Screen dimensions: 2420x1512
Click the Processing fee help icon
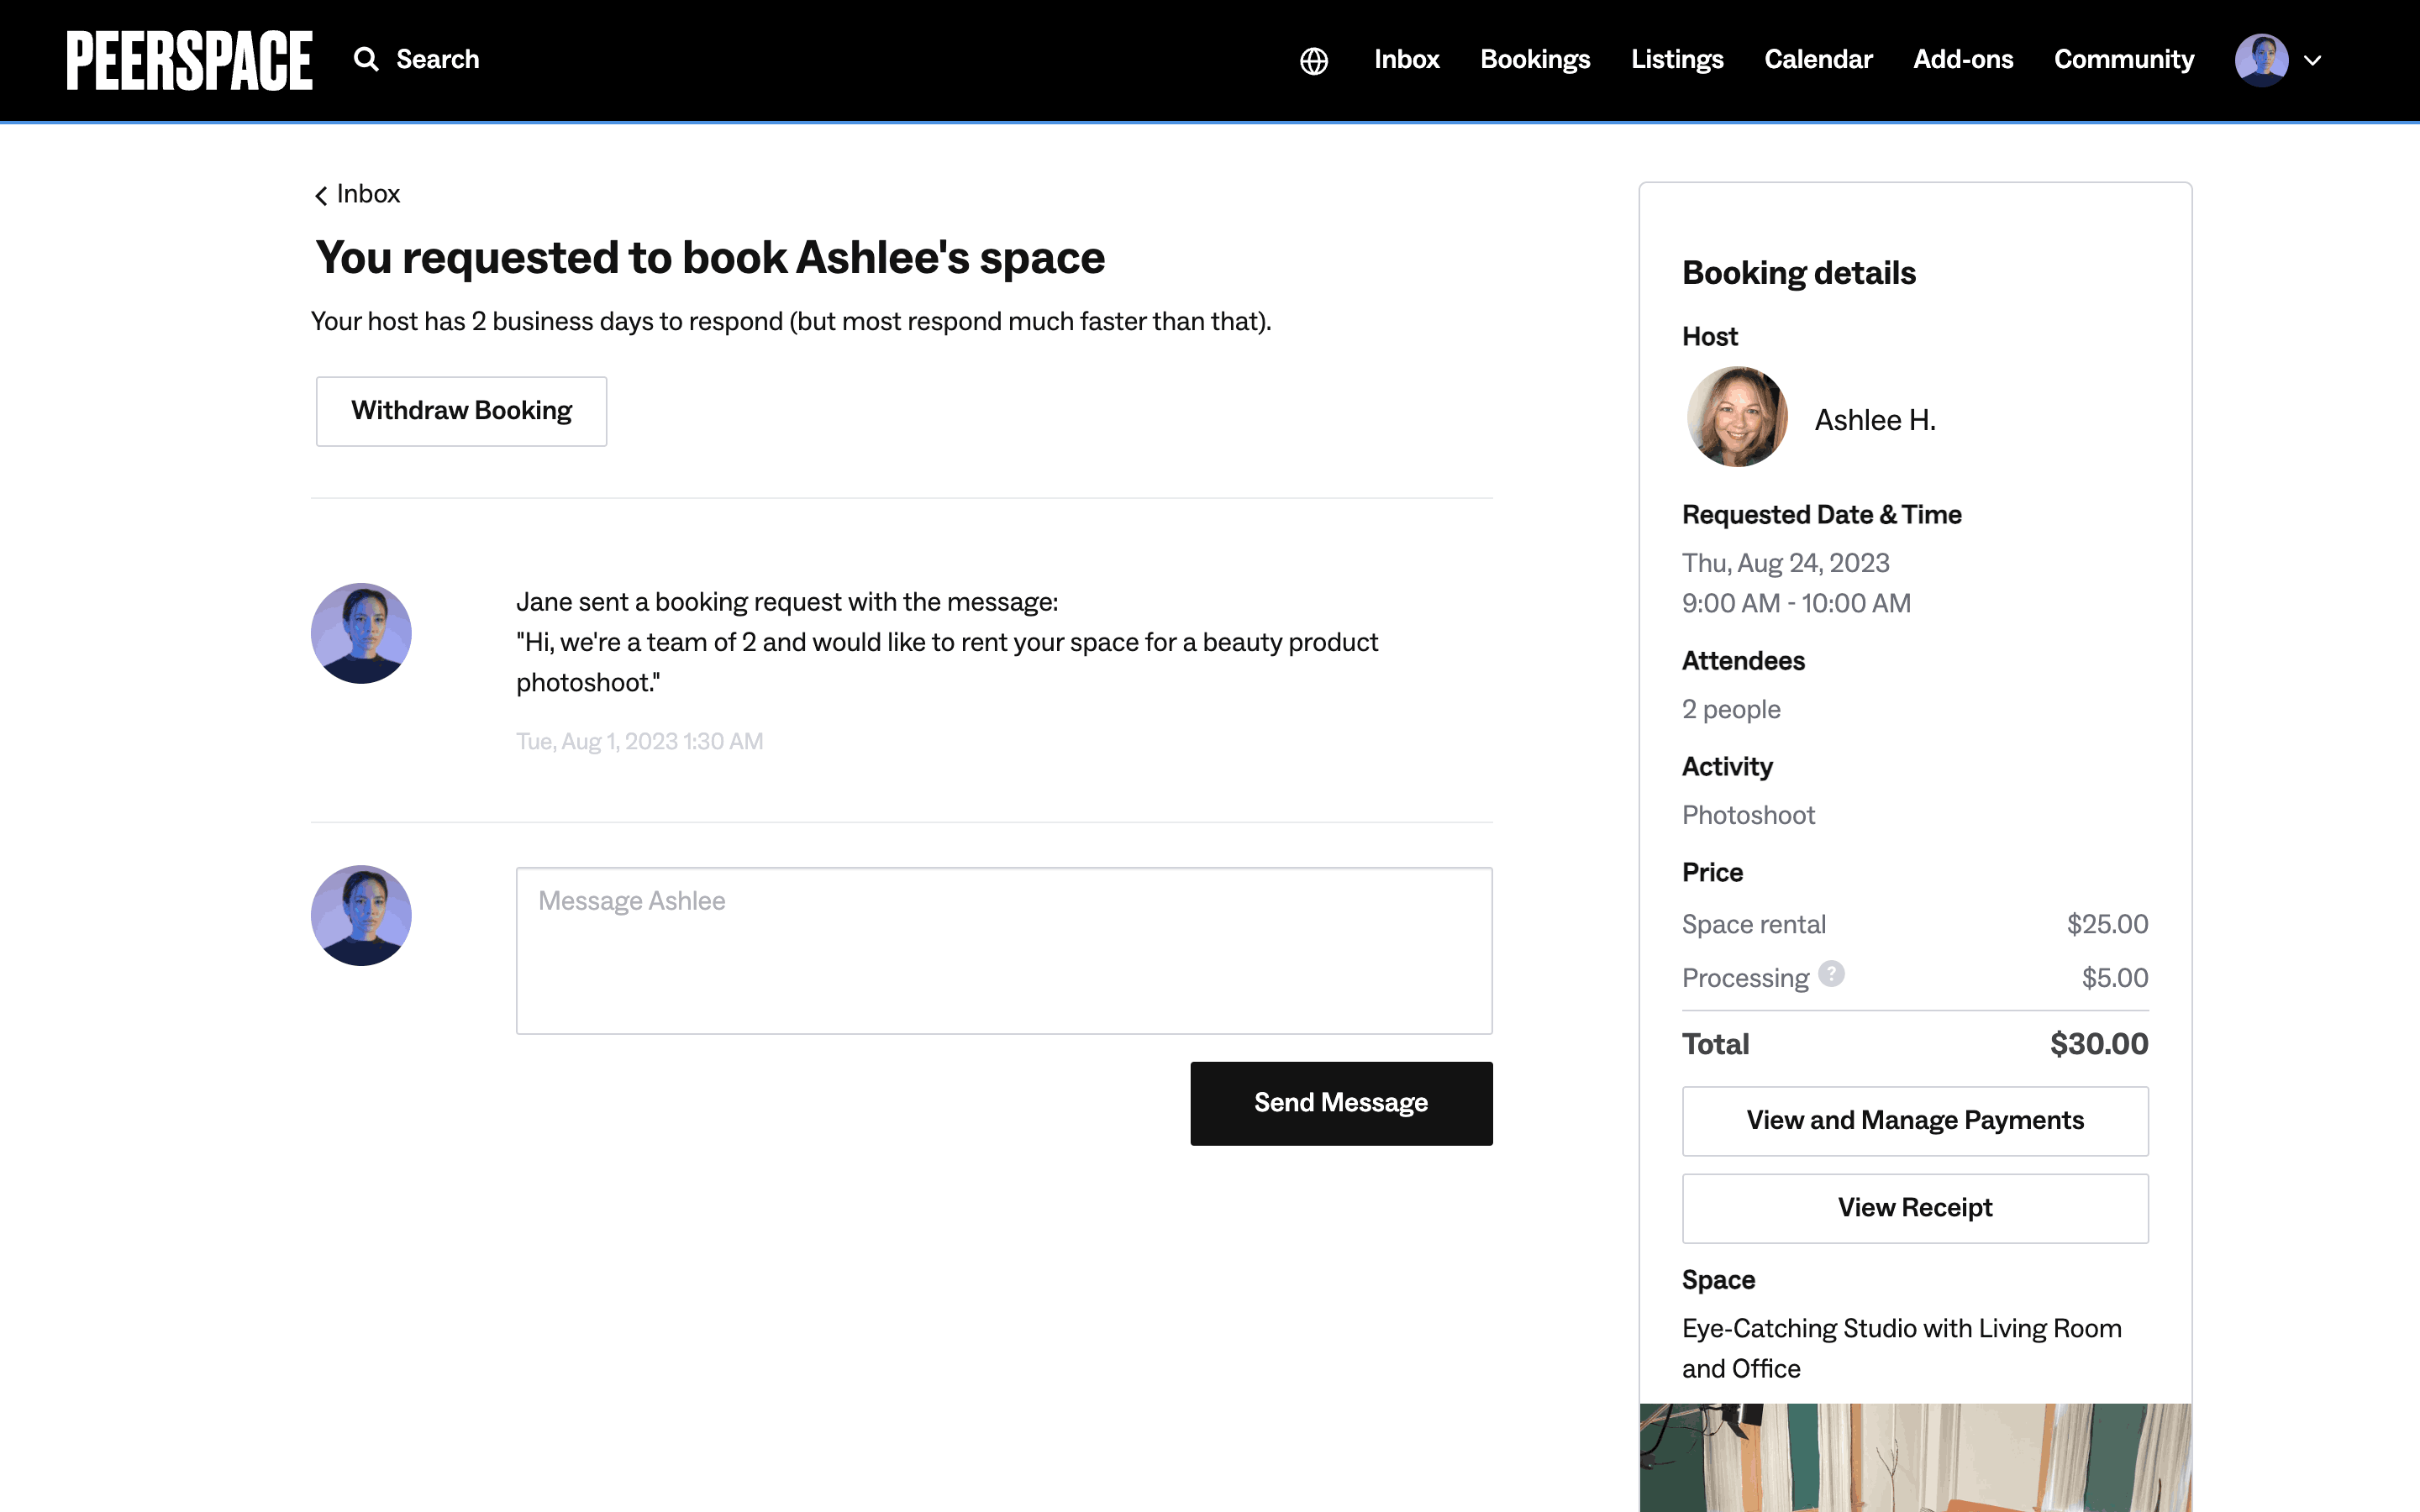1831,974
